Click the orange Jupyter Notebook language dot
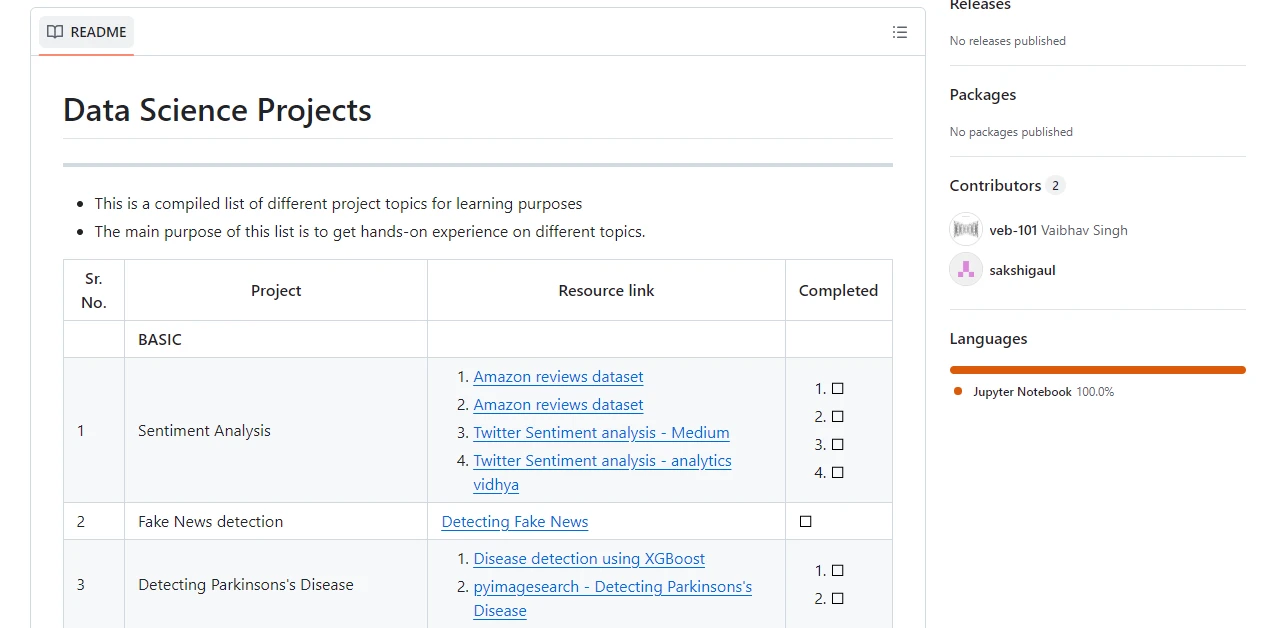The width and height of the screenshot is (1279, 628). click(958, 392)
